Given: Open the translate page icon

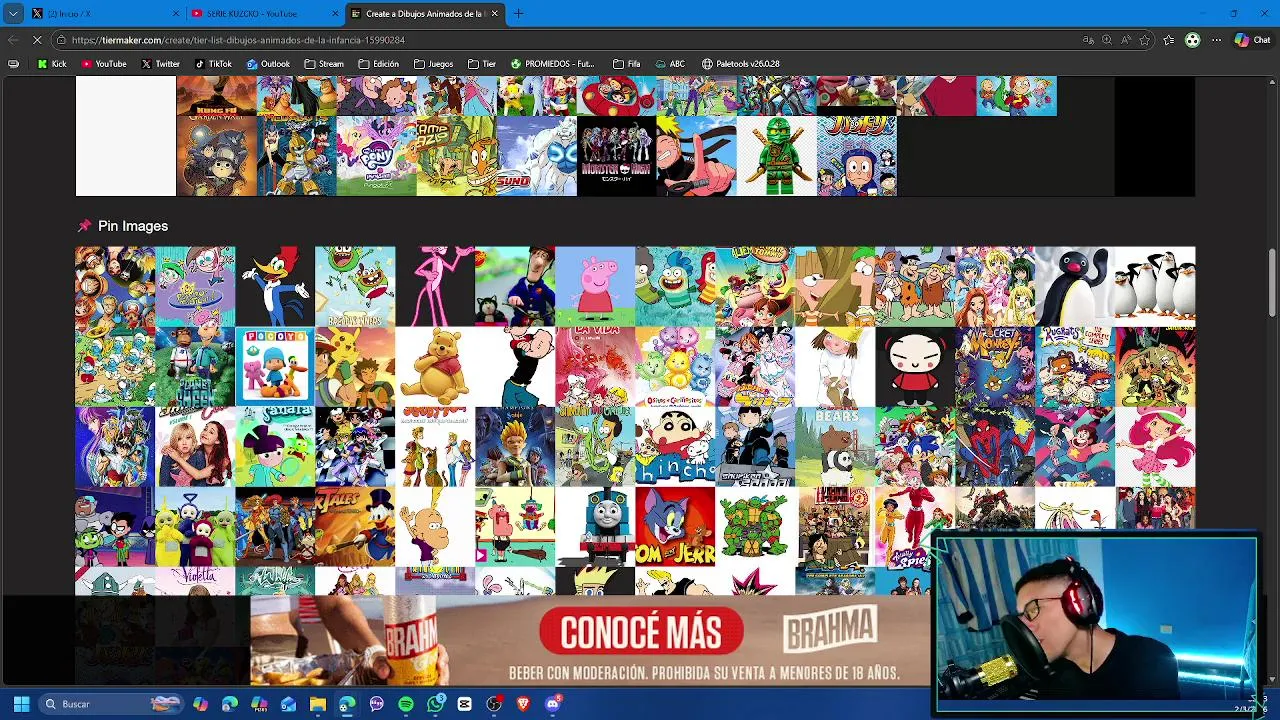Looking at the screenshot, I should 1088,40.
